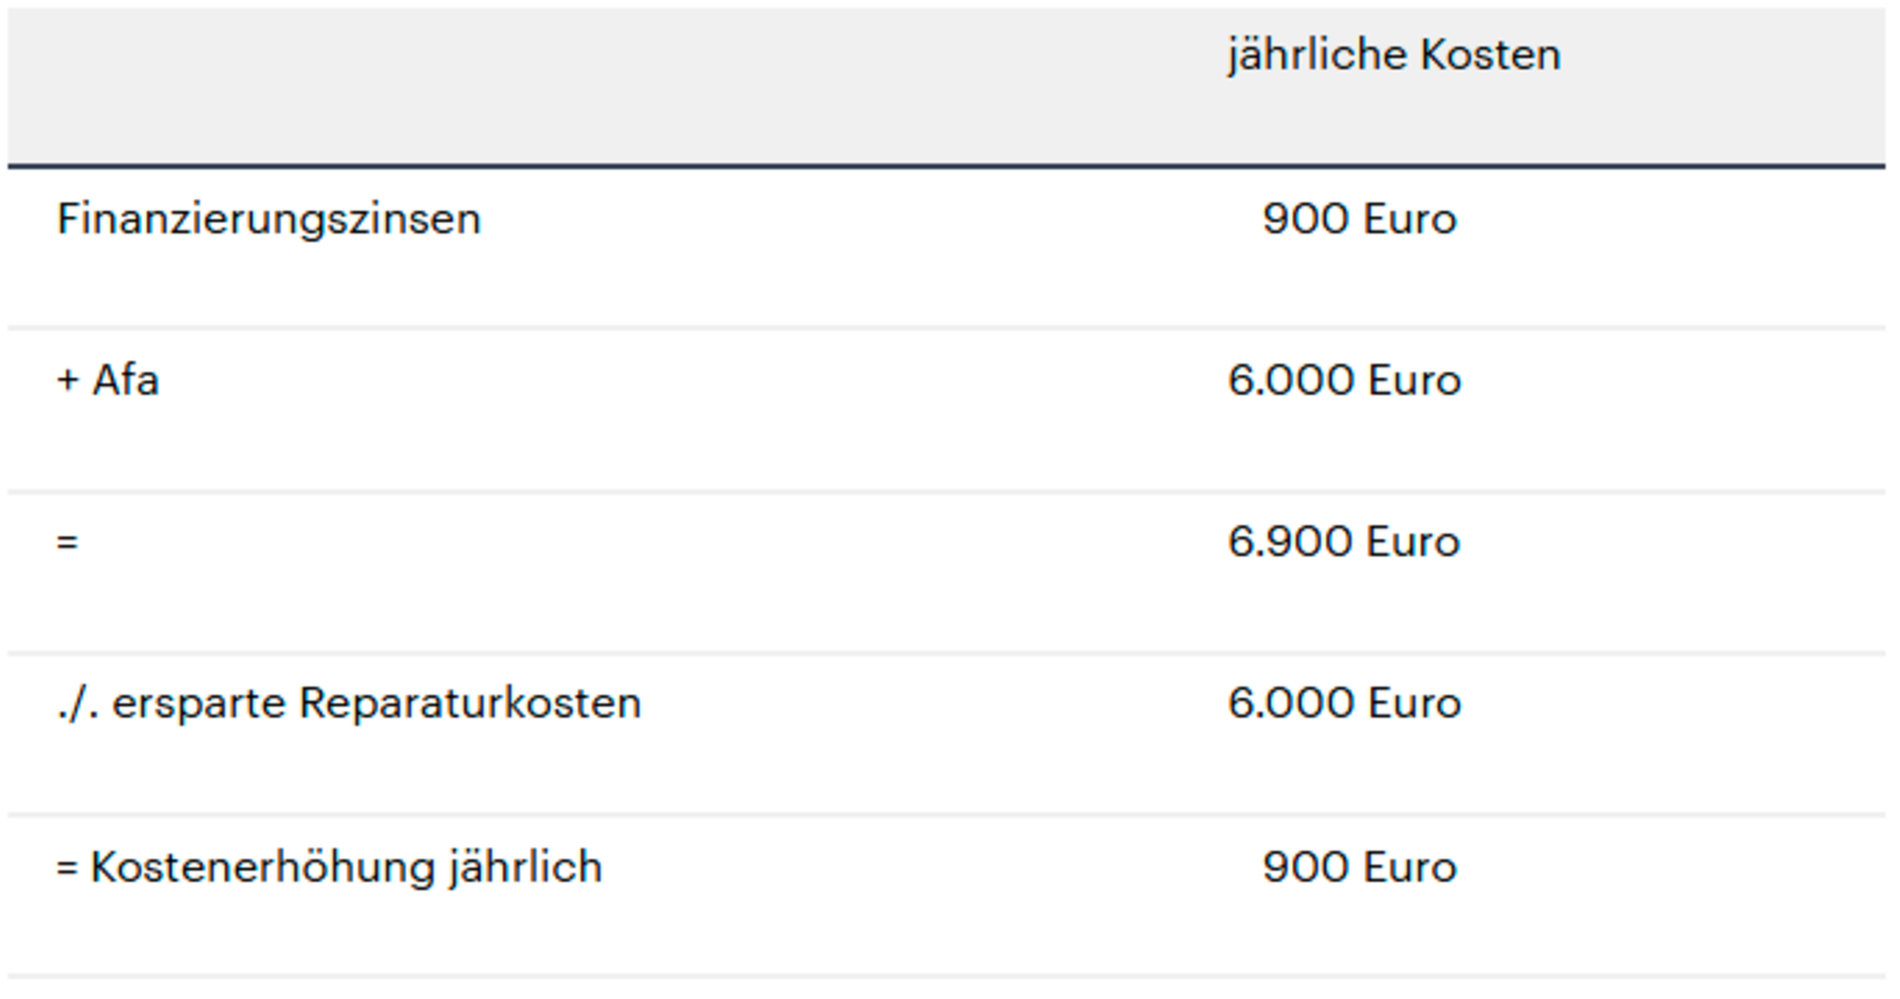
Task: Click the equals sign before "Kostenerhöhung"
Action: [x=67, y=868]
